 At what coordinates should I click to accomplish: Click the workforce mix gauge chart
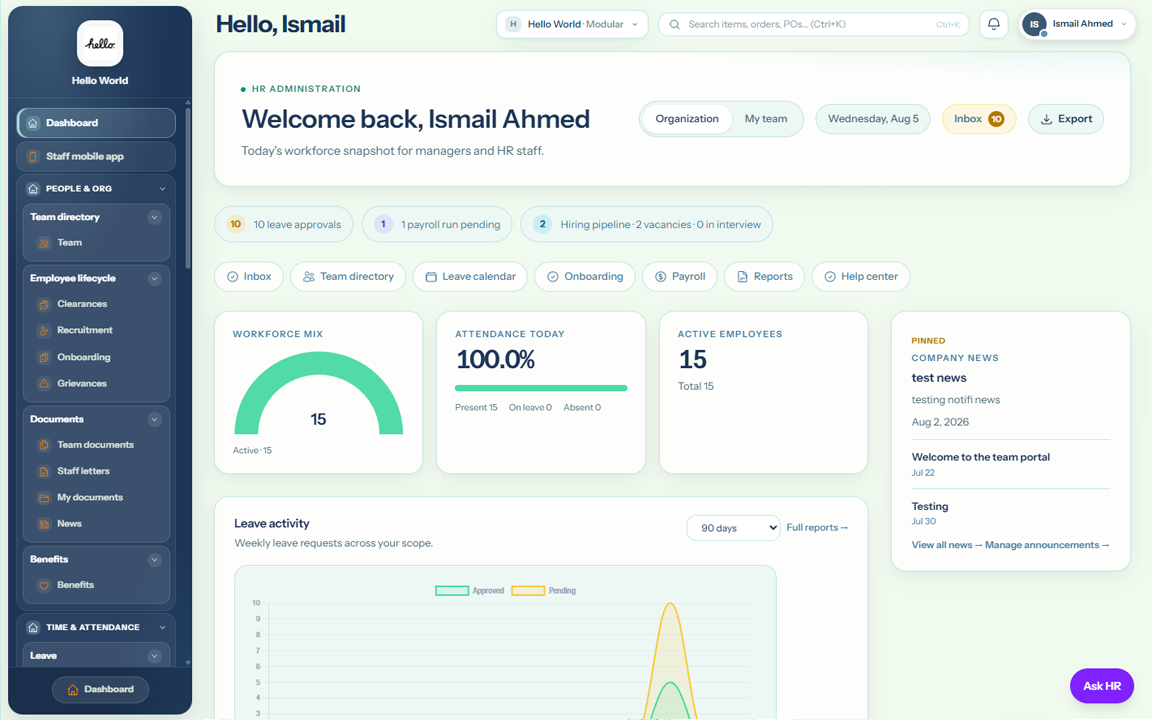tap(319, 393)
